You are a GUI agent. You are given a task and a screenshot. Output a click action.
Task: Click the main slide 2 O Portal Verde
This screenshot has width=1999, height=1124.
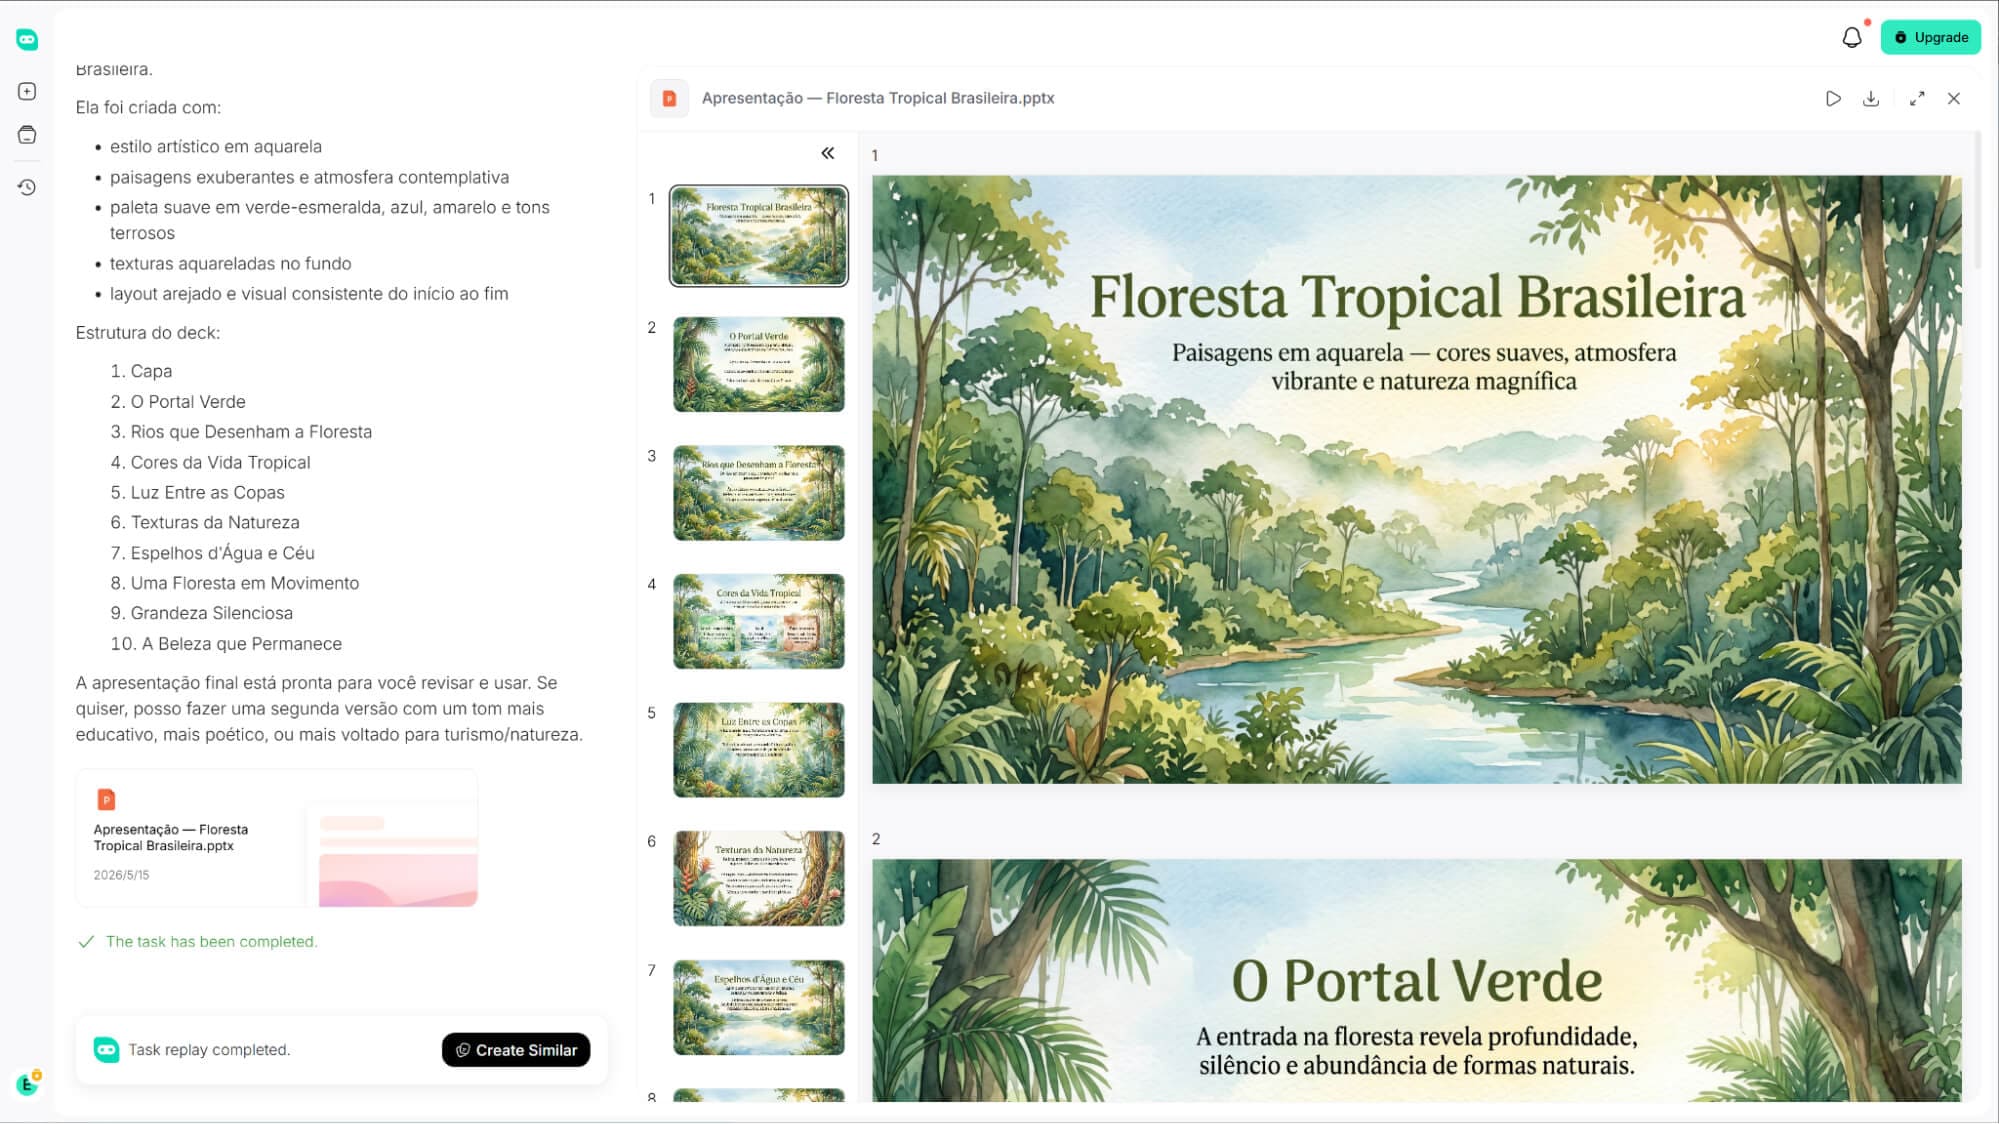coord(1416,980)
